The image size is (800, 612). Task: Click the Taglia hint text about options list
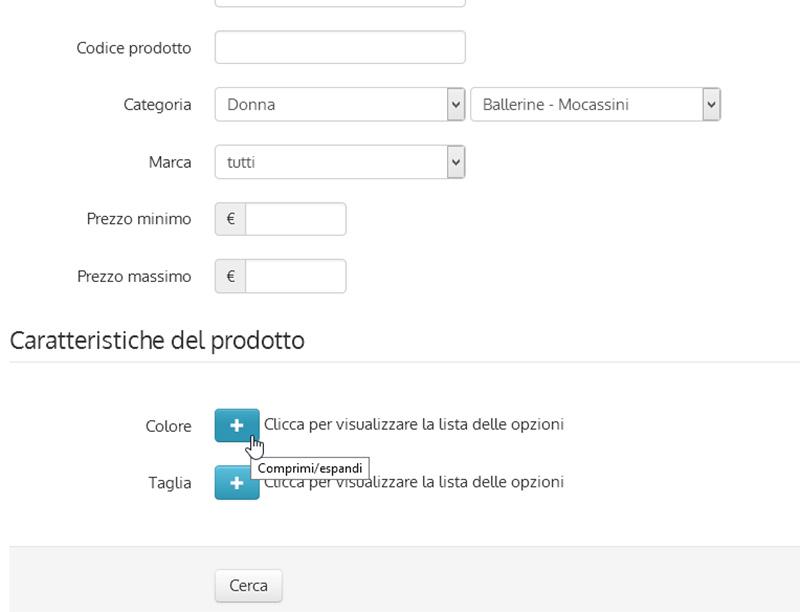tap(414, 482)
